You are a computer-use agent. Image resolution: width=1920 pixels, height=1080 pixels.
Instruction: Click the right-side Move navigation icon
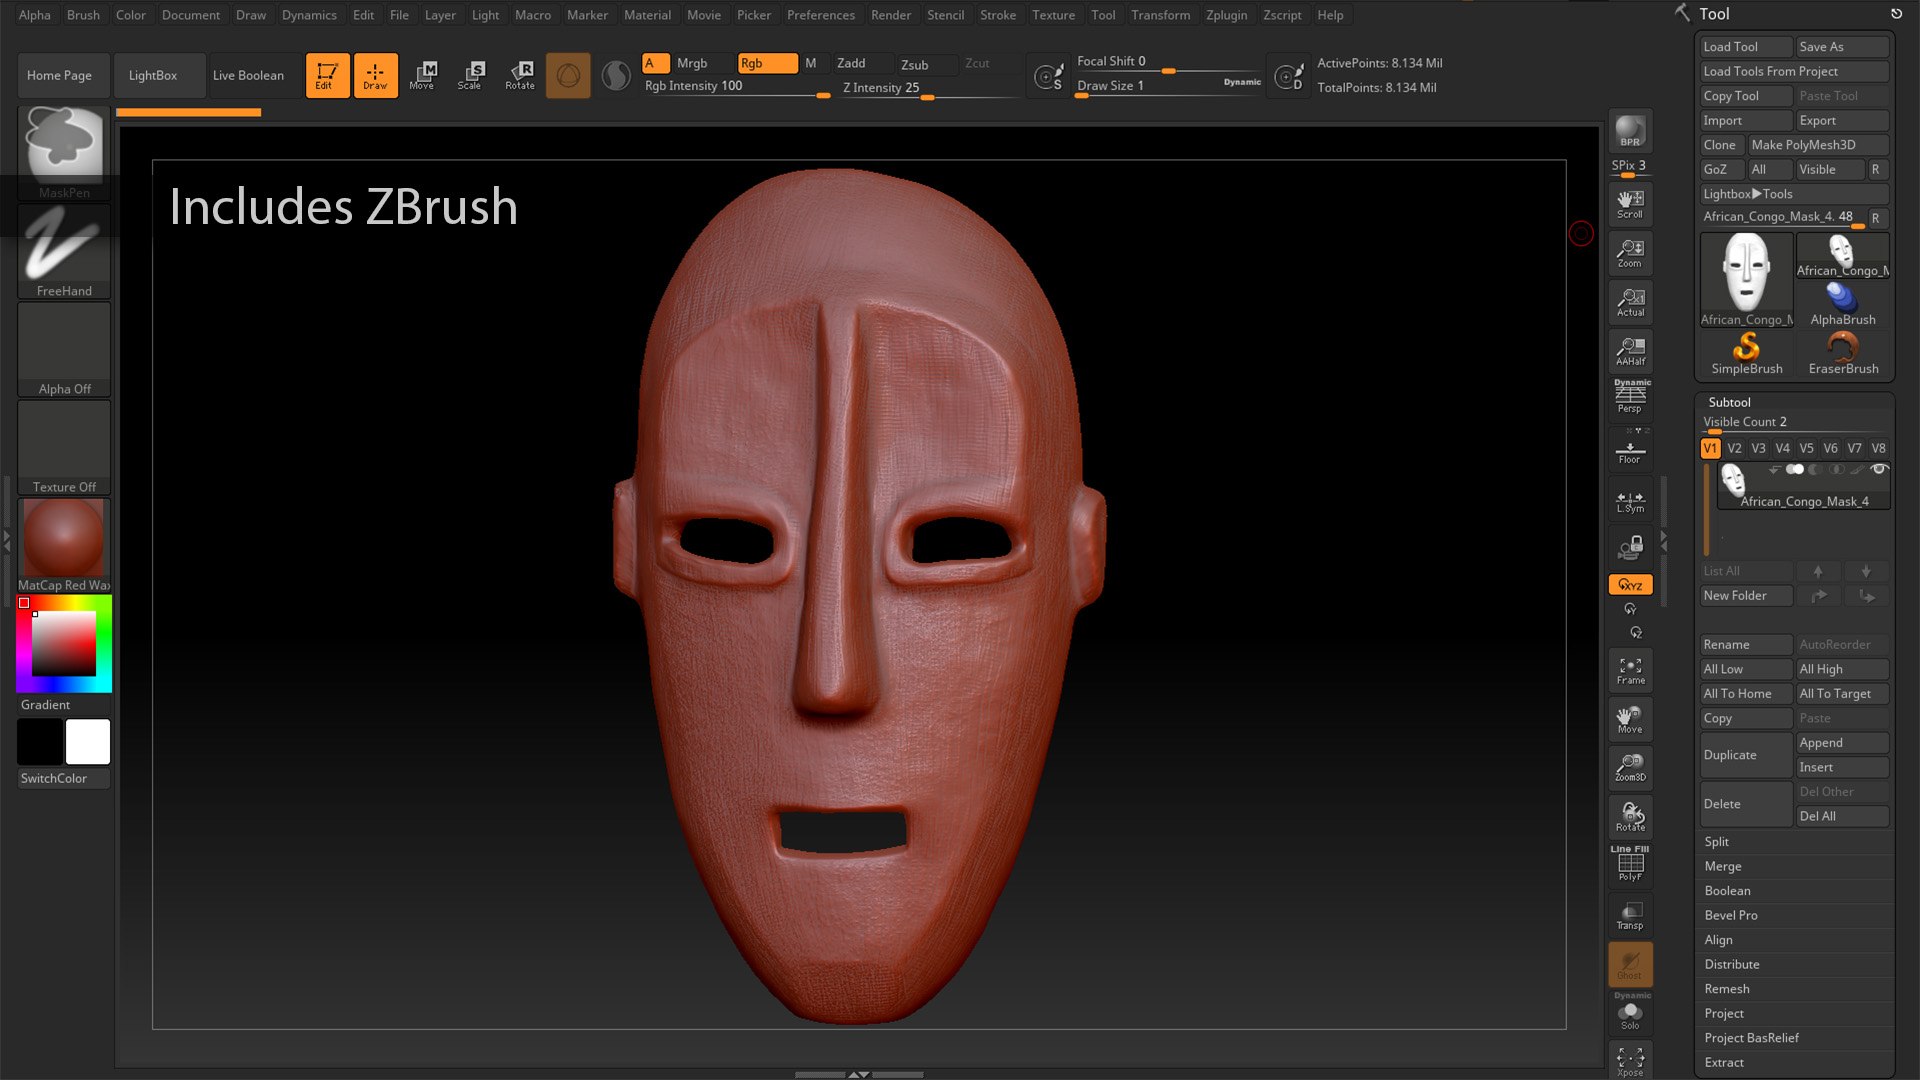(x=1630, y=719)
